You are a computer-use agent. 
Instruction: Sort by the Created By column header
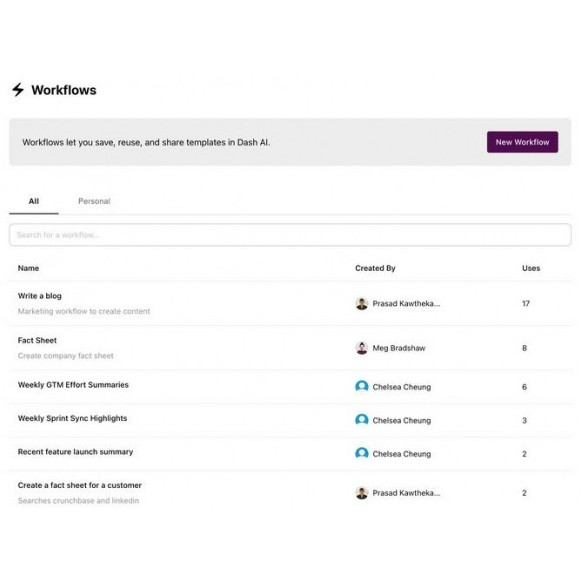point(375,268)
